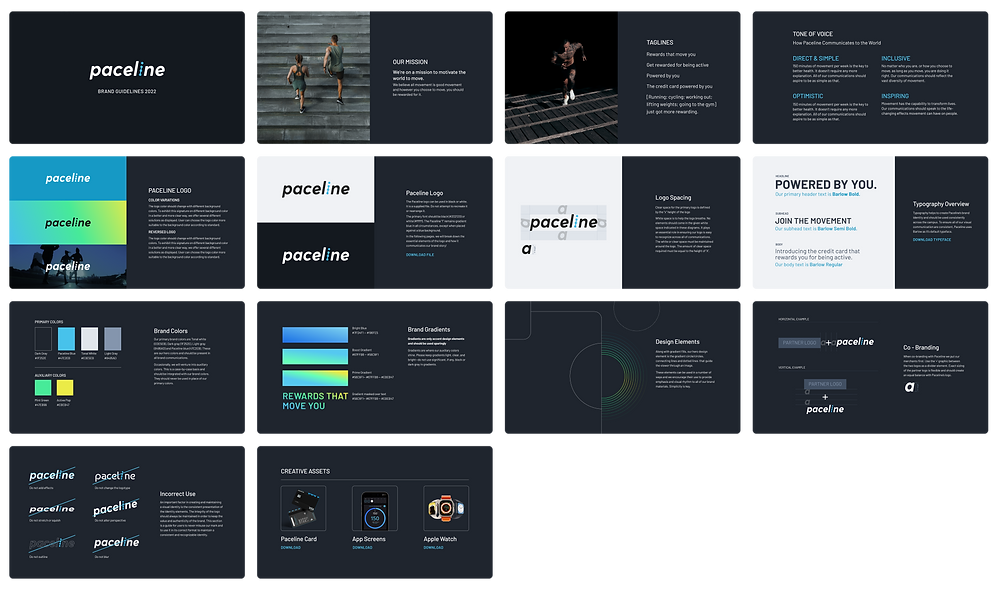Open the DOWNLOAD TYPEFACE link
This screenshot has width=999, height=590.
click(x=932, y=240)
